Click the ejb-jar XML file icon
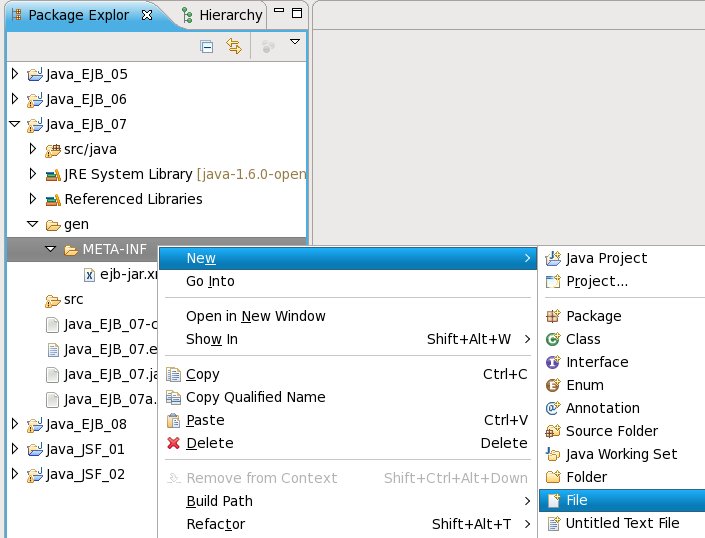This screenshot has width=705, height=538. (89, 275)
